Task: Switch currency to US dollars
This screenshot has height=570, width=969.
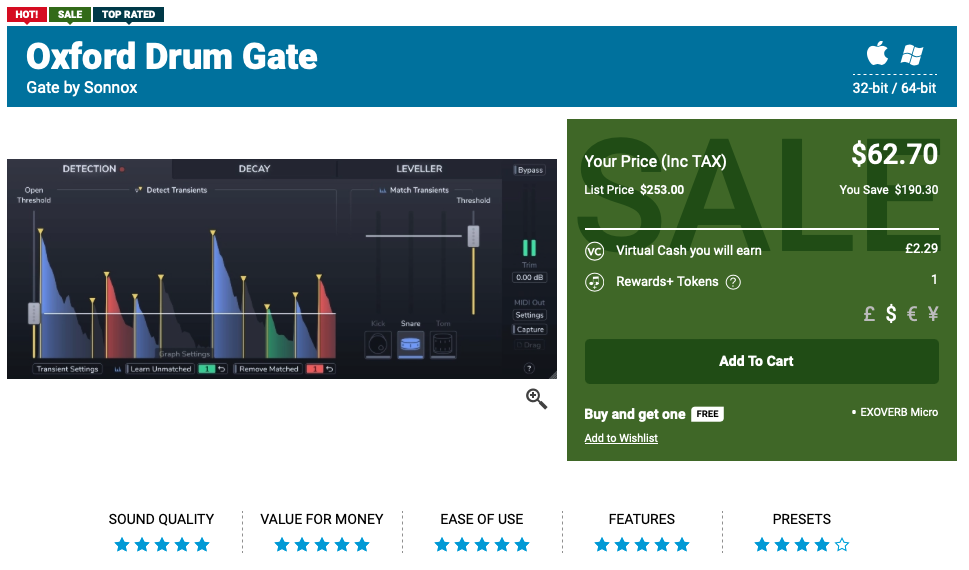Action: [x=891, y=313]
